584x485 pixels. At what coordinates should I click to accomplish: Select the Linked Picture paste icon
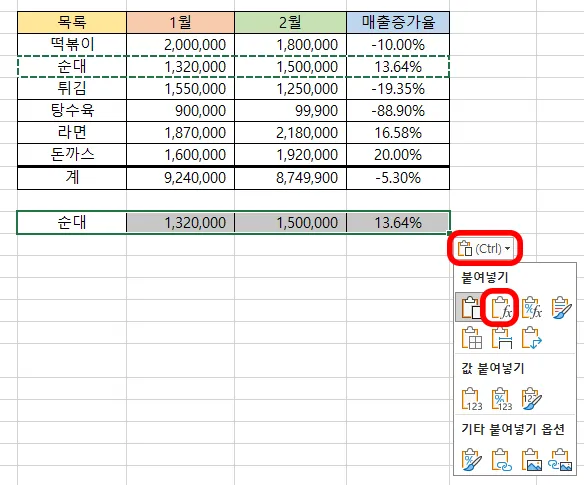tap(560, 460)
